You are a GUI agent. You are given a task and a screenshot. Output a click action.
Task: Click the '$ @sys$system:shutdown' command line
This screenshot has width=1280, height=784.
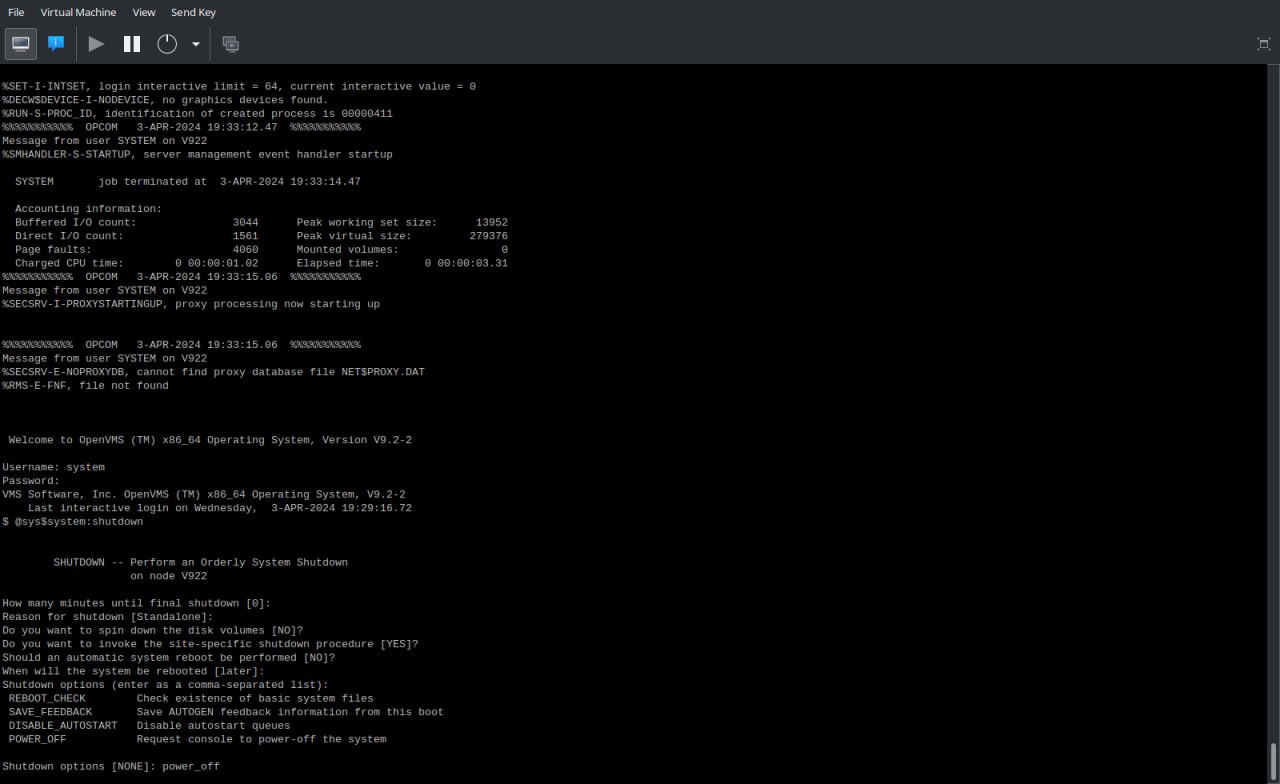tap(73, 522)
